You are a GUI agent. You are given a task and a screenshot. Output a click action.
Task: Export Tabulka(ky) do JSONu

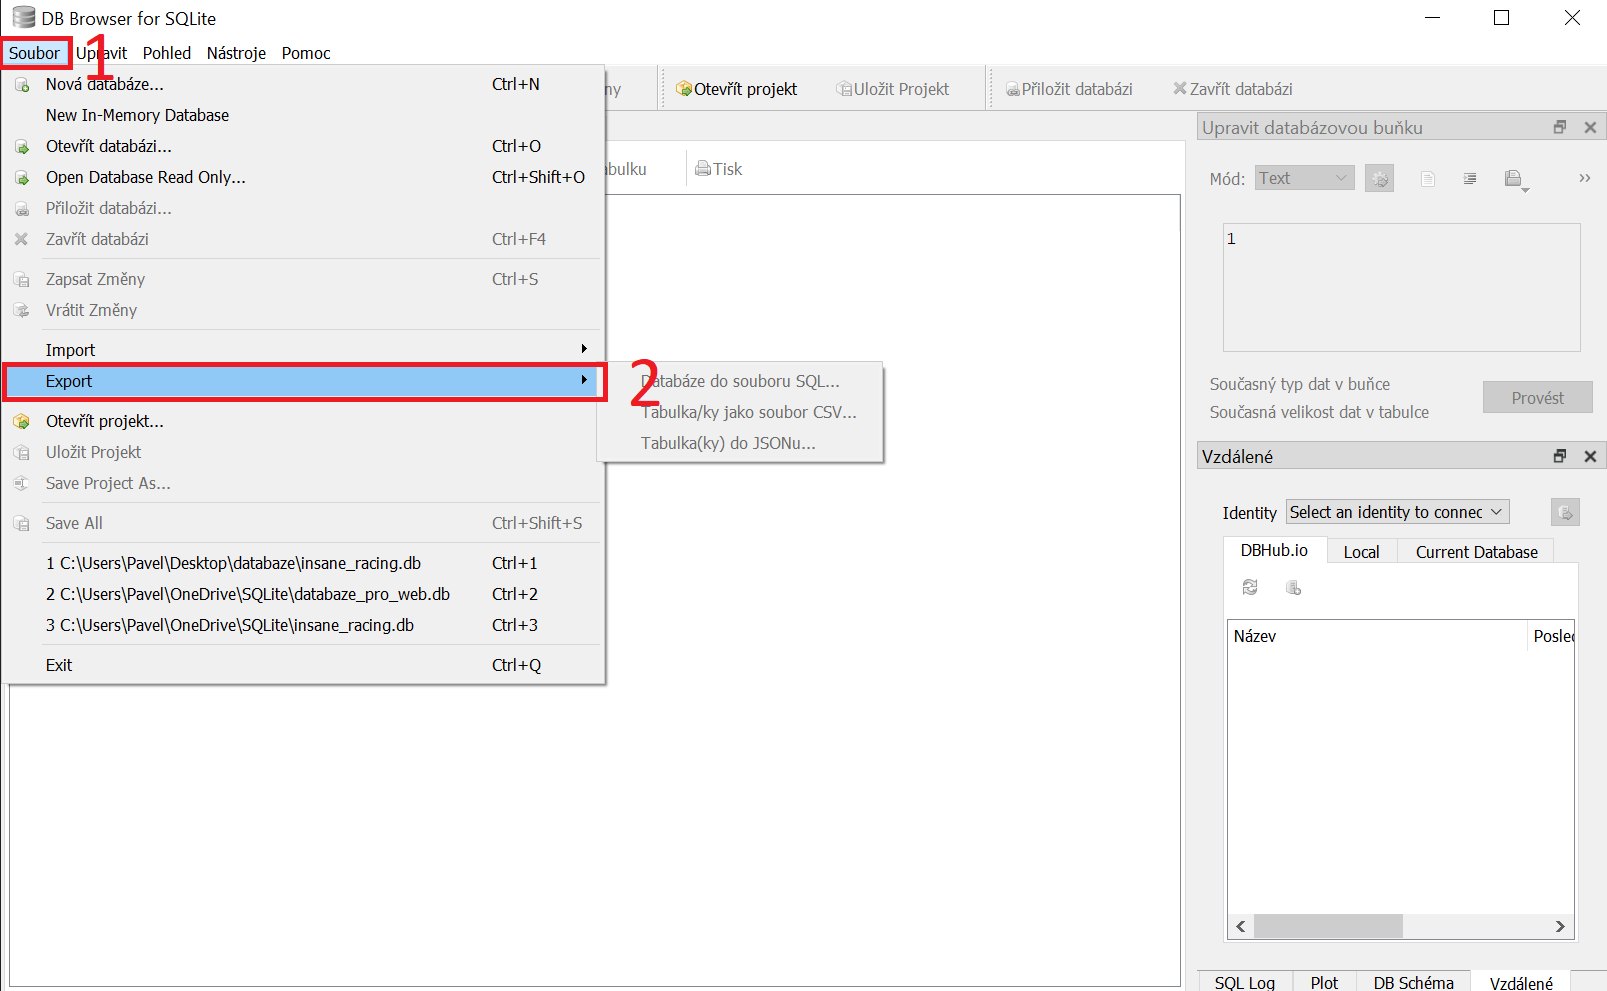[x=740, y=443]
